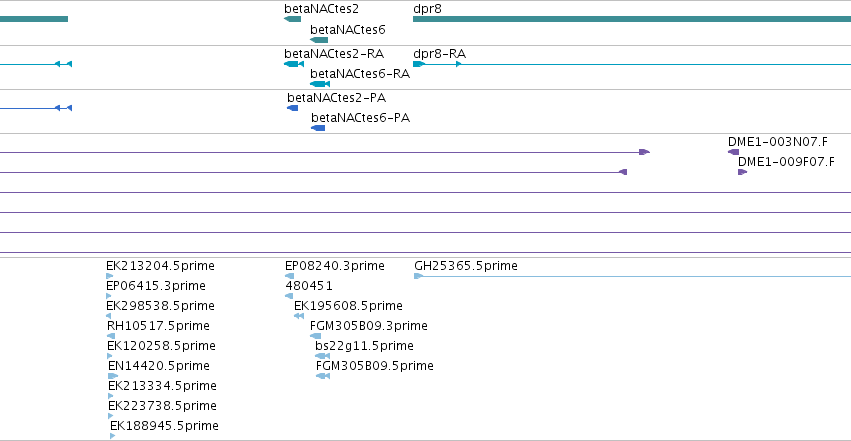This screenshot has width=851, height=441.
Task: Click the FGM305B09.3prime feature label
Action: [369, 326]
